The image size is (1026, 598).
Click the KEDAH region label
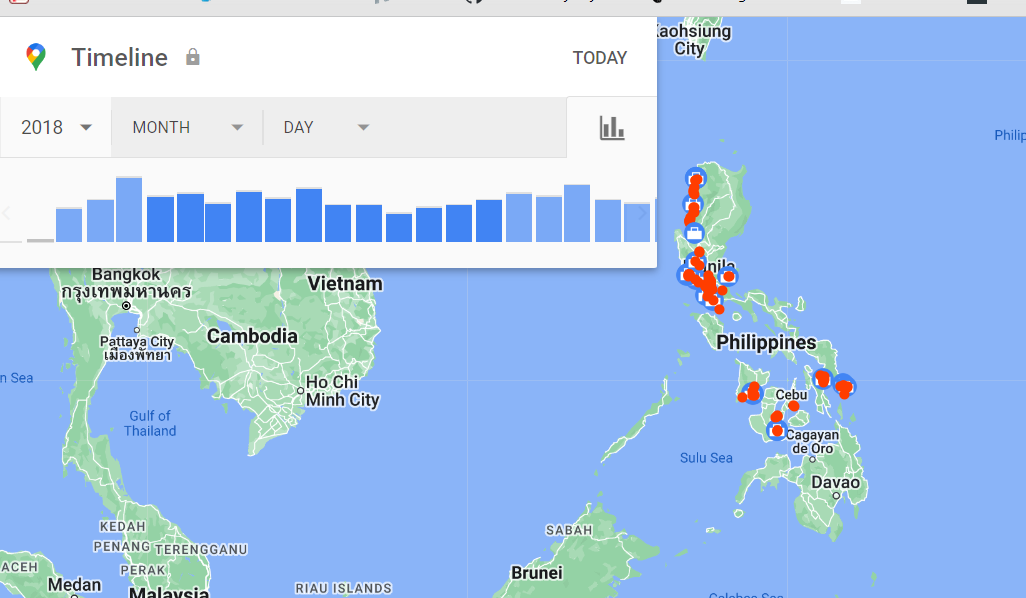coord(122,527)
